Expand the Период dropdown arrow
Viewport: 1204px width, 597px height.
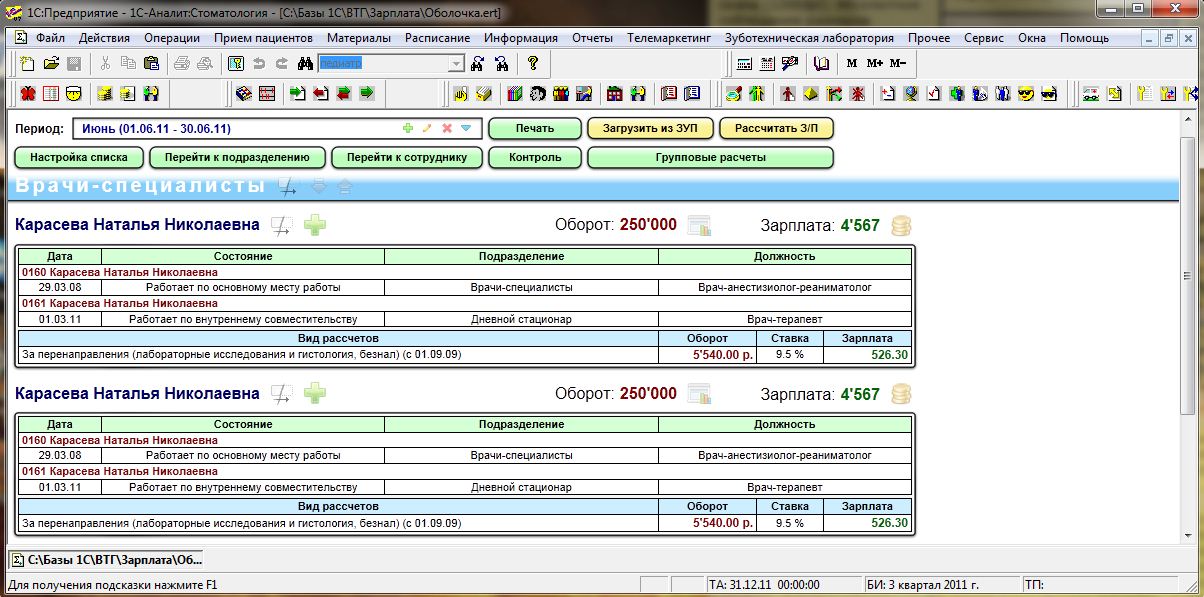pyautogui.click(x=466, y=129)
